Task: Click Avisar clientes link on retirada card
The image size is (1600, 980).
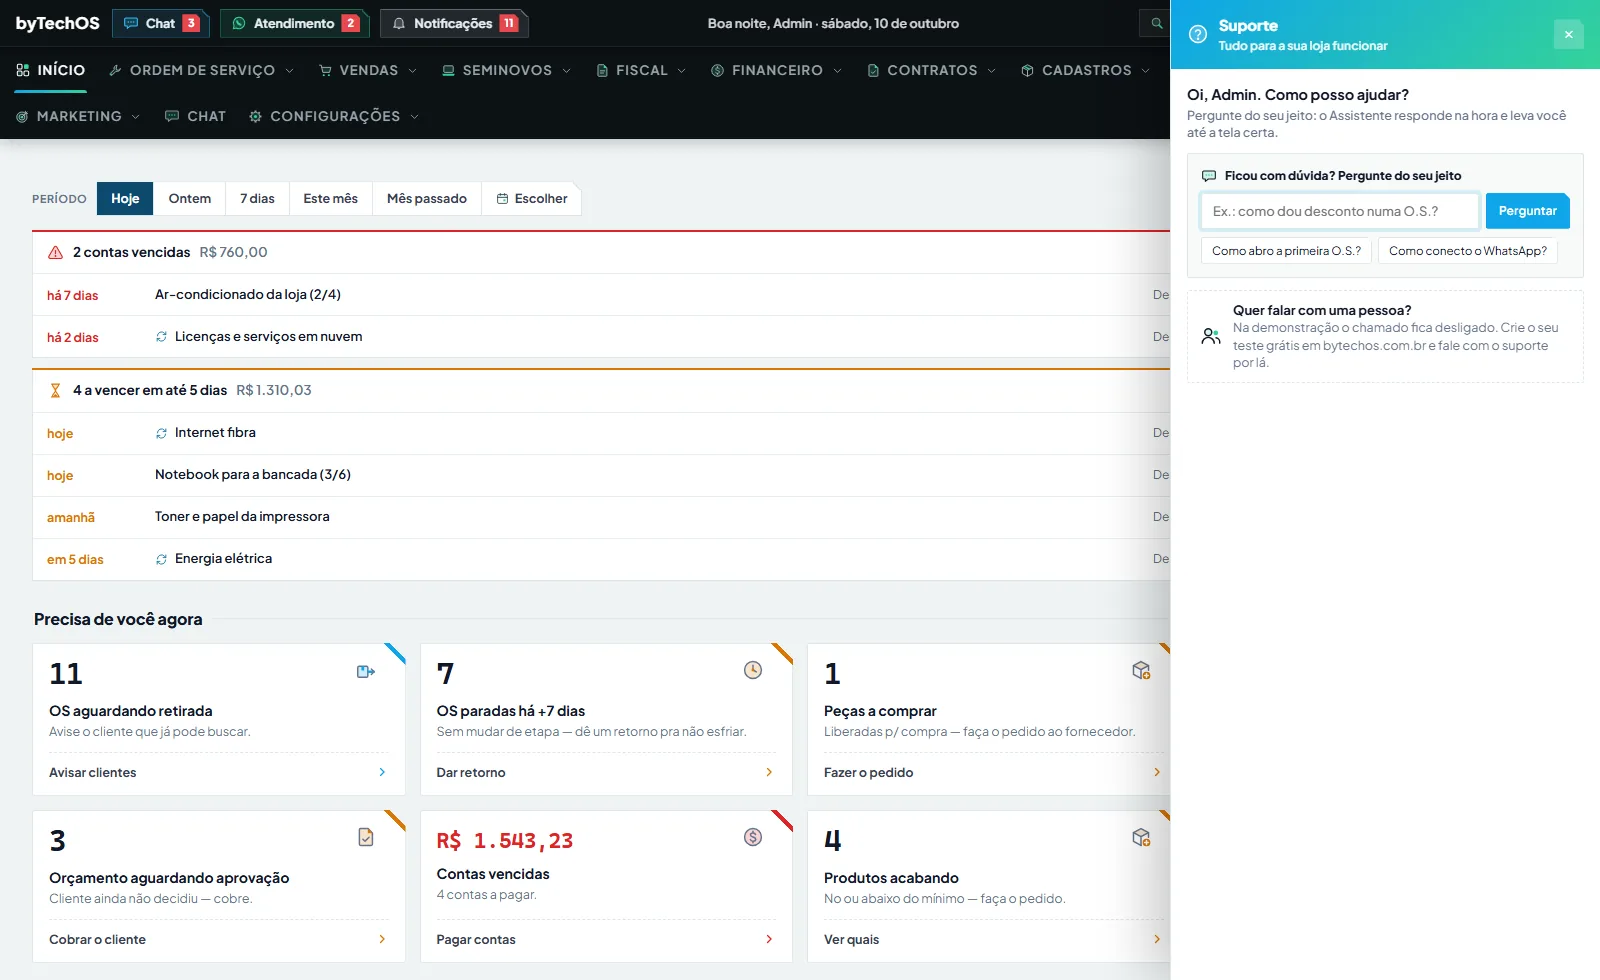Action: [x=218, y=772]
